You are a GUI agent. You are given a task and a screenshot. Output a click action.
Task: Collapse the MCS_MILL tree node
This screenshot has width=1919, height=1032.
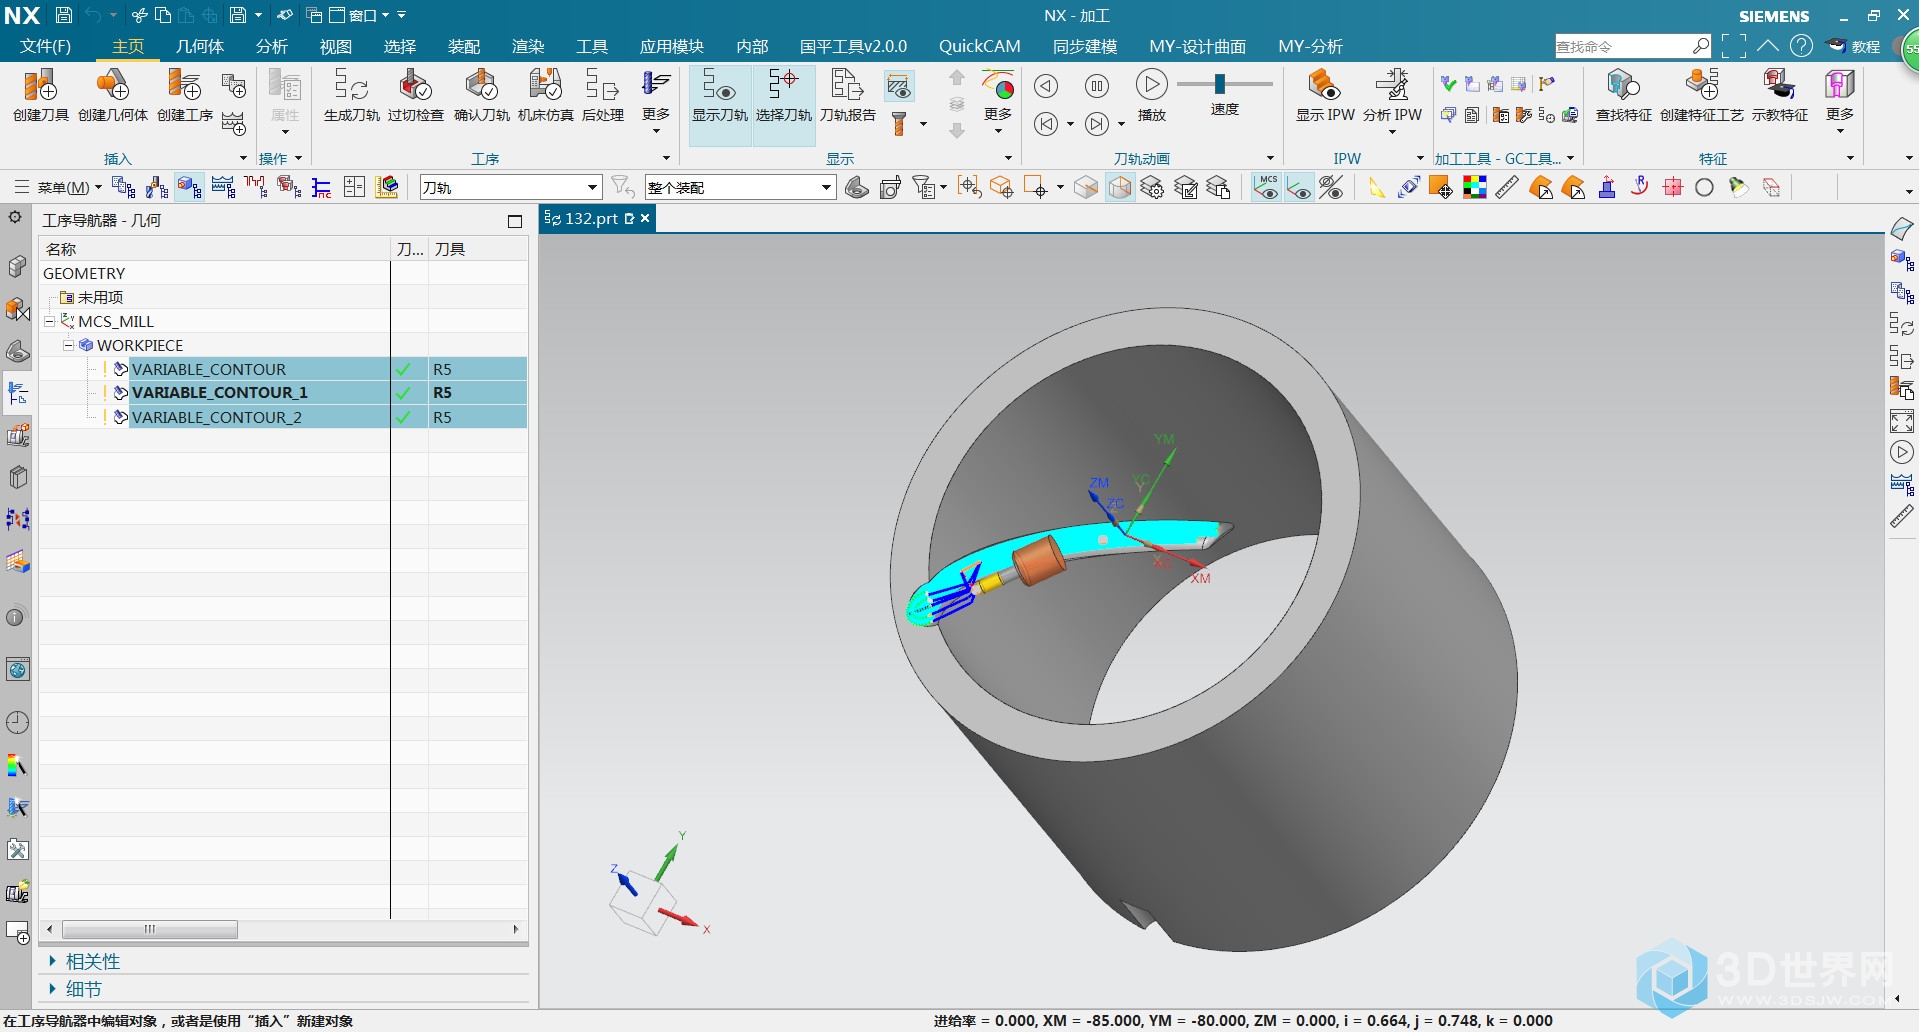coord(49,322)
